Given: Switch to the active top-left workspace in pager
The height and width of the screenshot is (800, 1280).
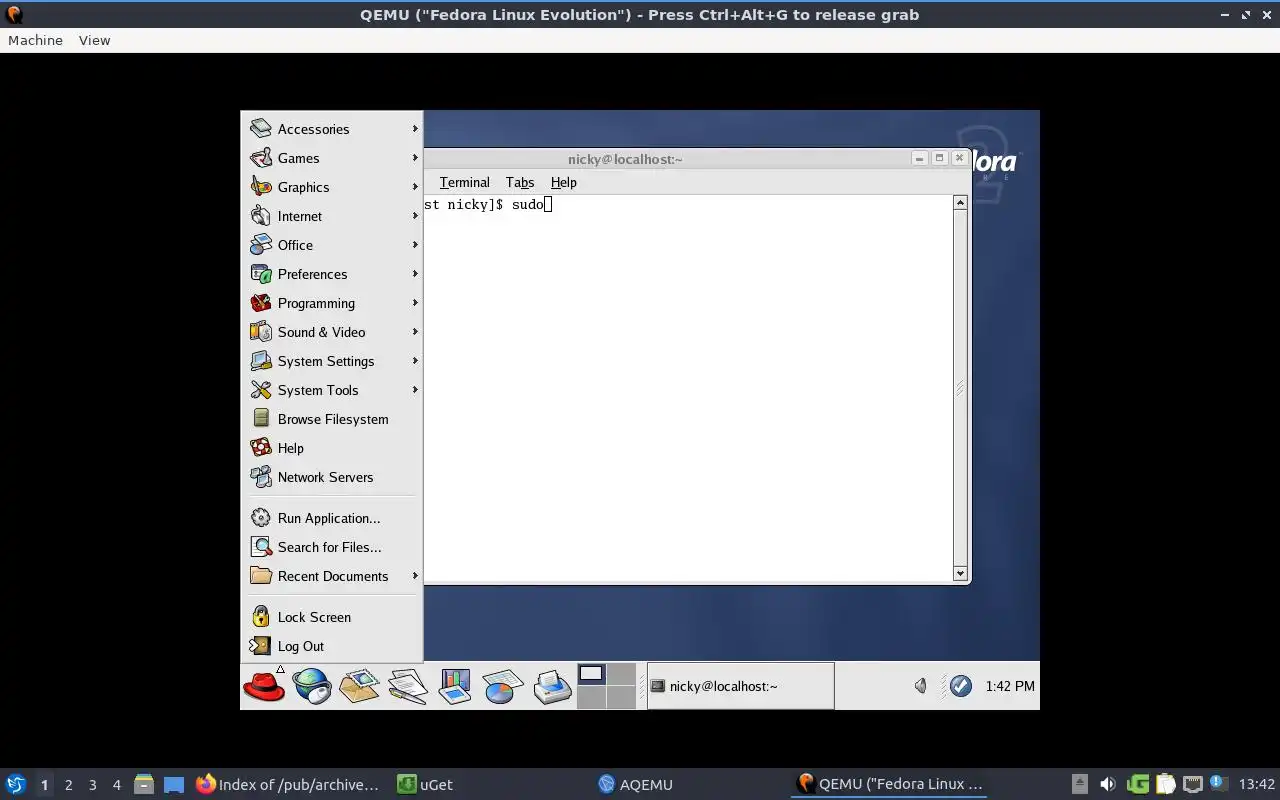Looking at the screenshot, I should click(x=592, y=674).
